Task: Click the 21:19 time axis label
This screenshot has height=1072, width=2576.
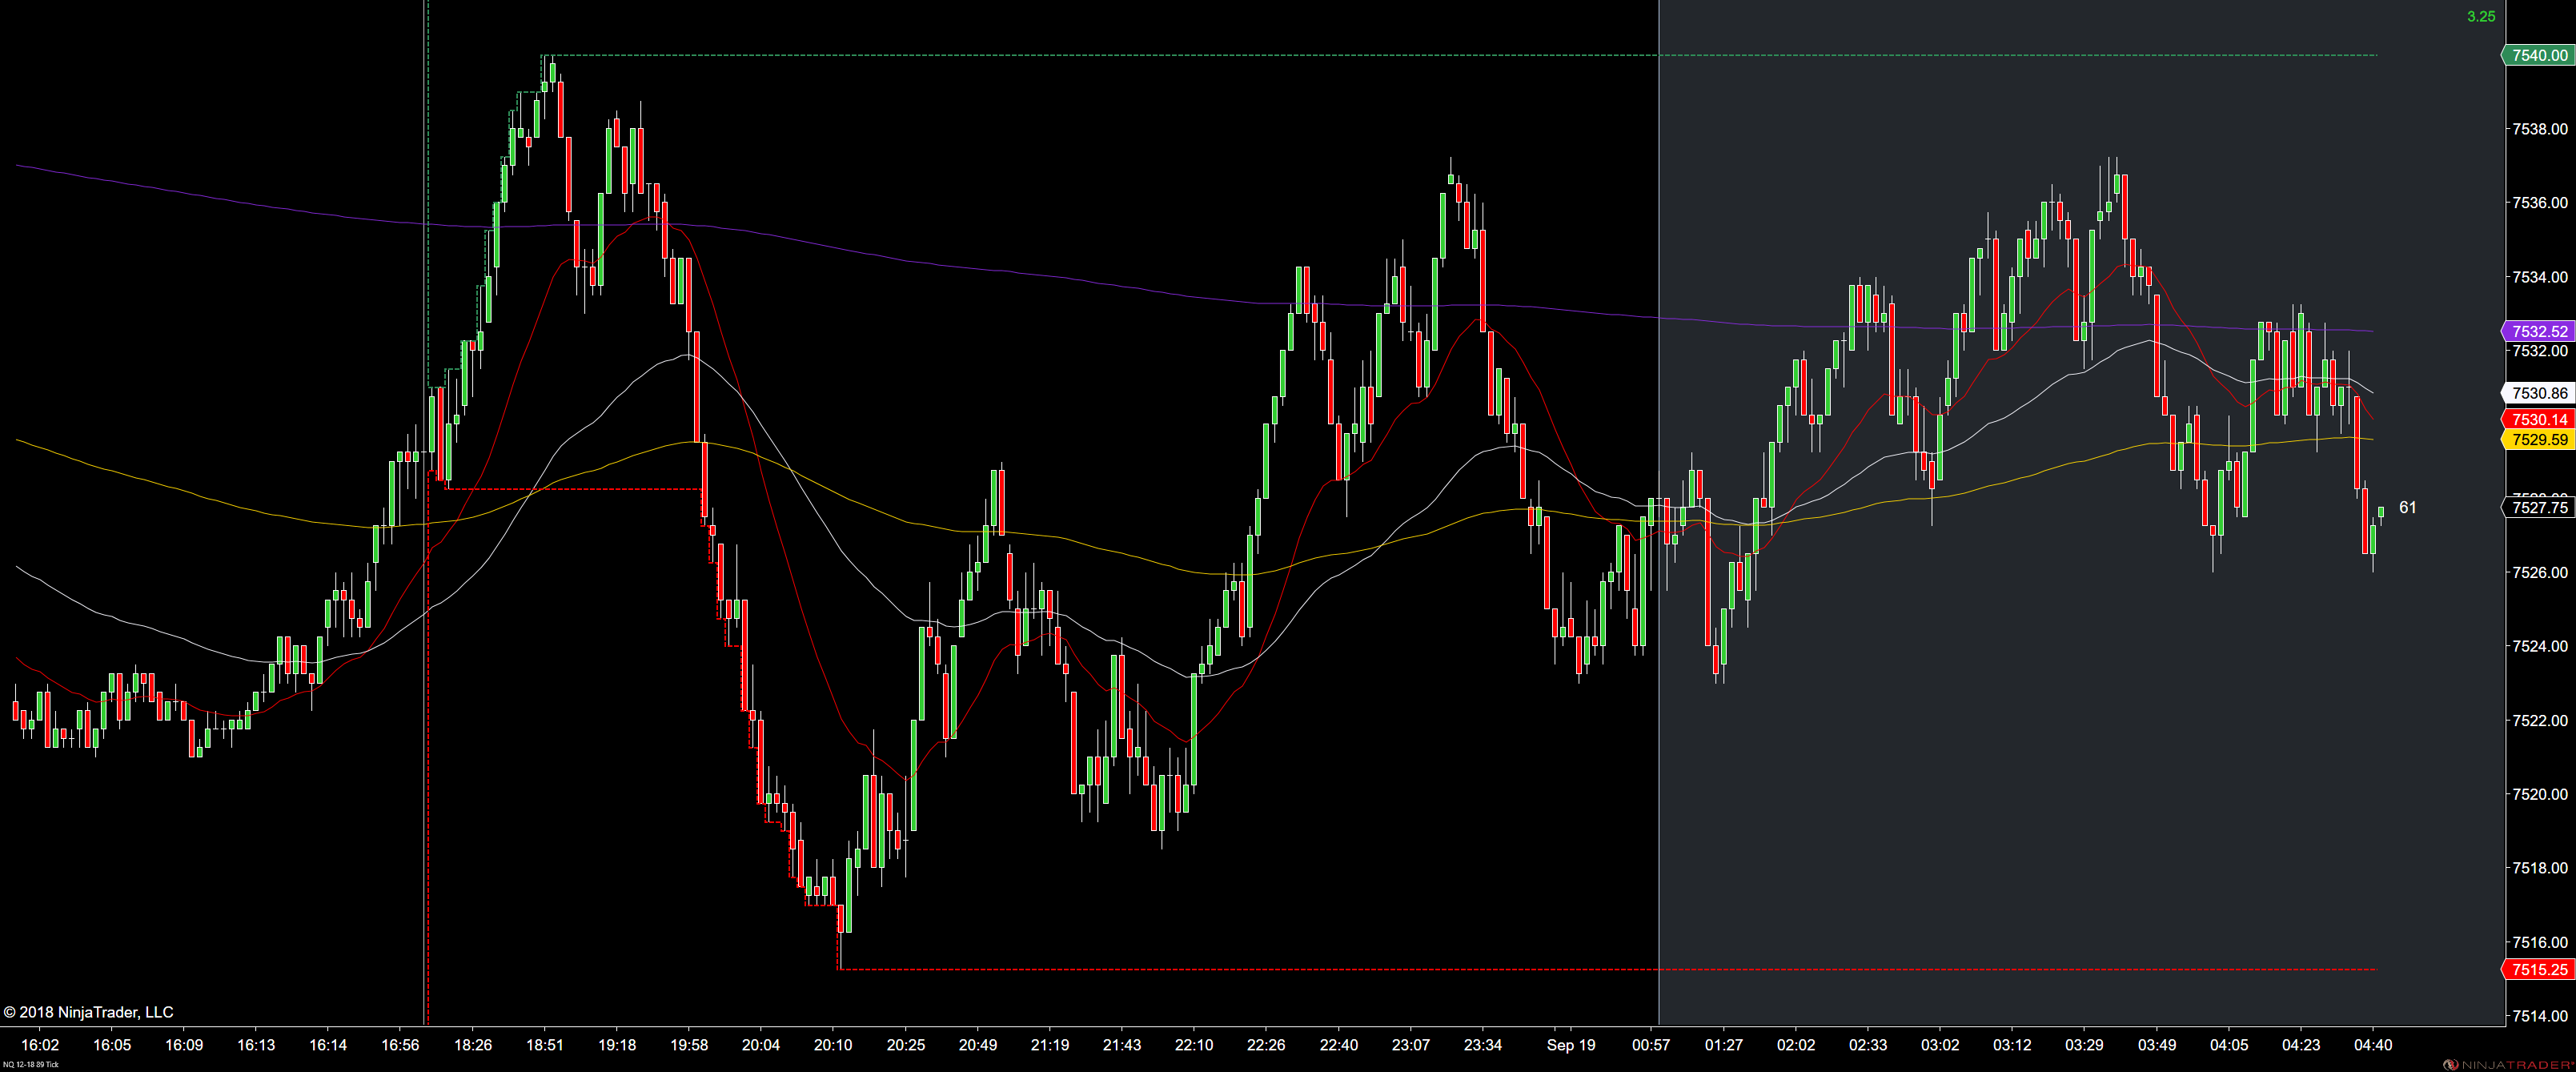Action: 1050,1045
